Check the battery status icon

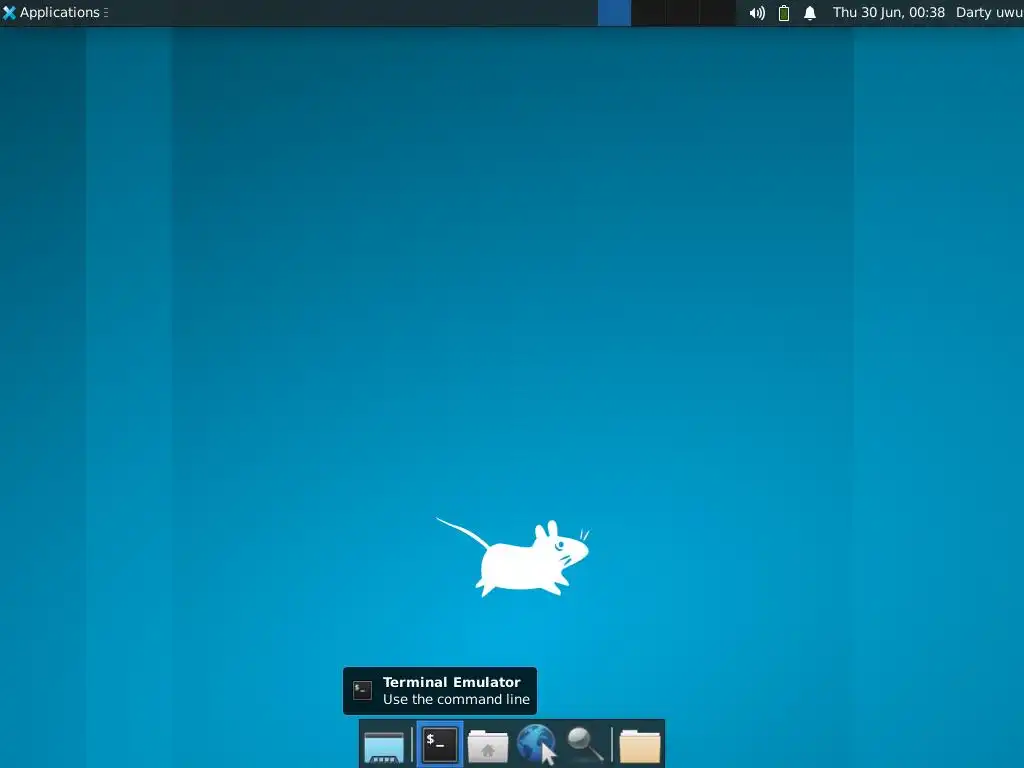click(x=784, y=13)
